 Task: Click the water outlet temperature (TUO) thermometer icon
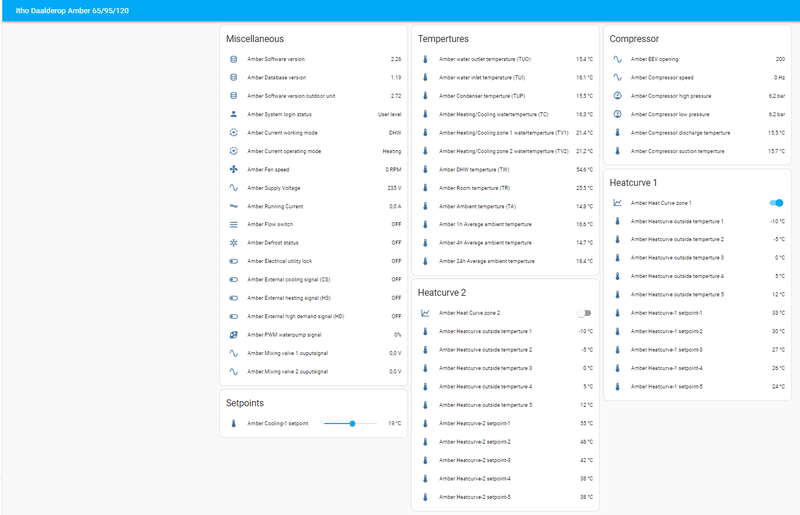(426, 59)
